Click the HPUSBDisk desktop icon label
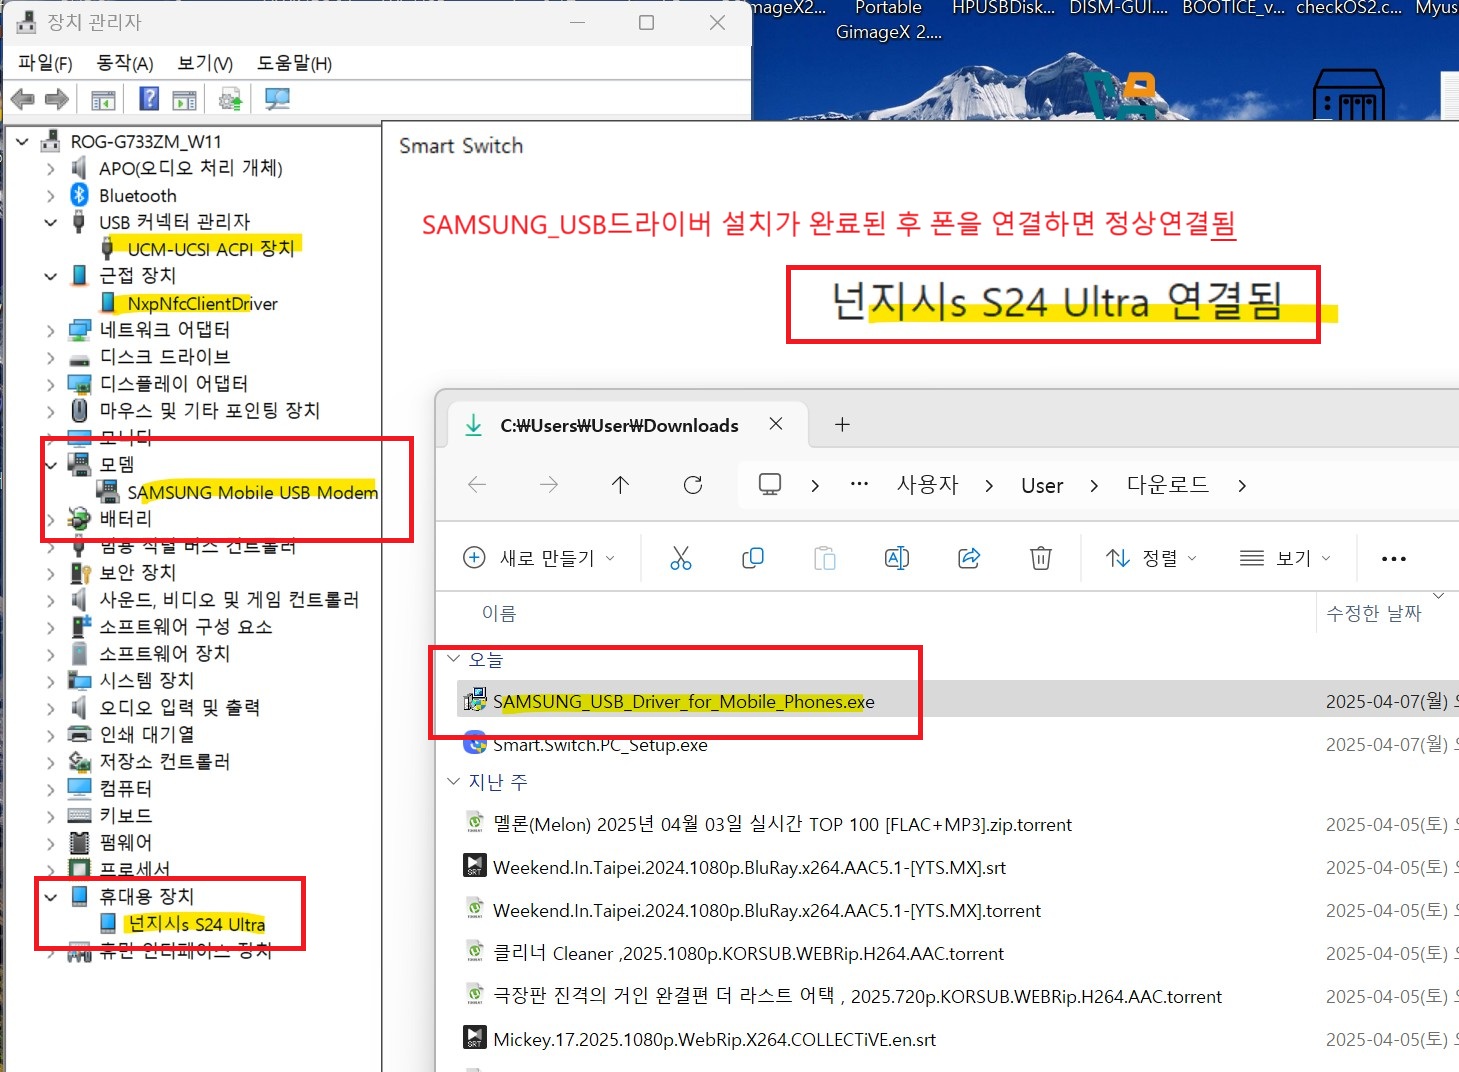This screenshot has height=1072, width=1459. tap(1003, 8)
